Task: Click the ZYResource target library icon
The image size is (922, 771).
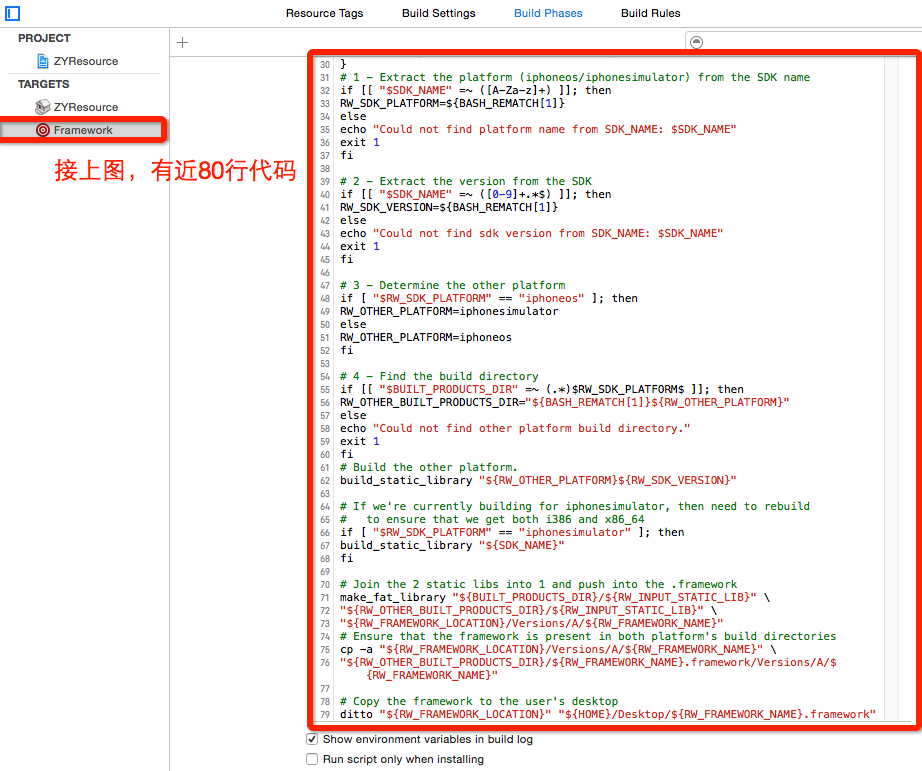Action: (42, 107)
